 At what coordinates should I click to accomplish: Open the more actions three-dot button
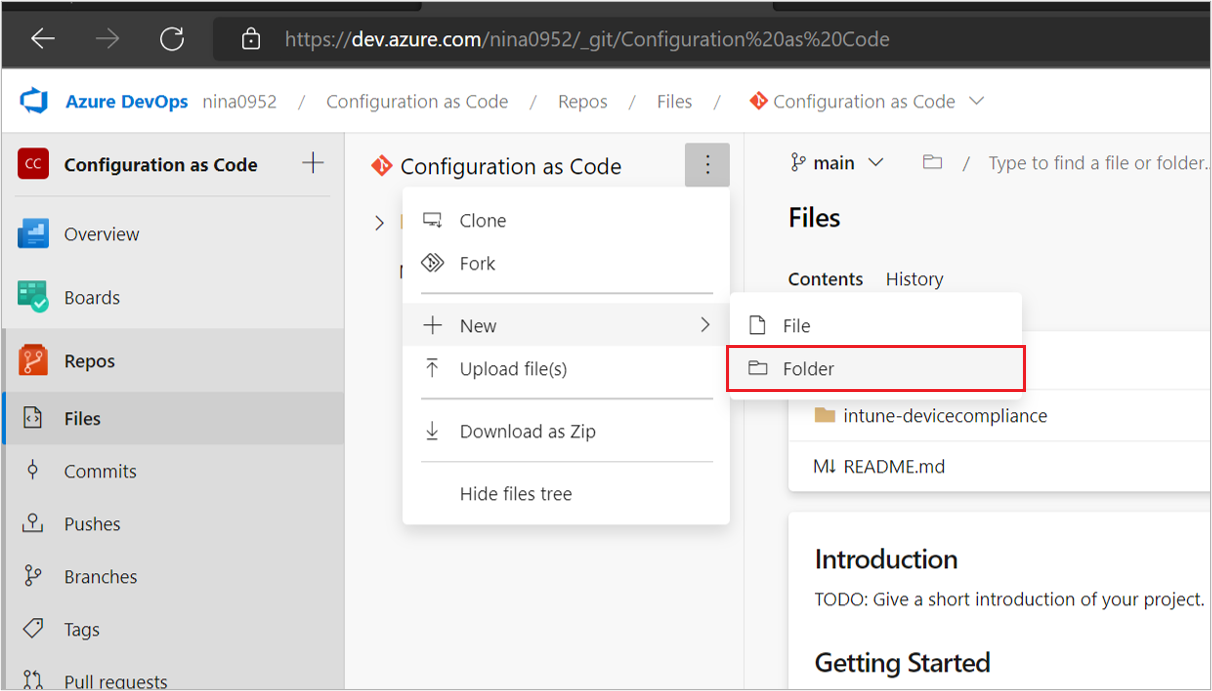pyautogui.click(x=707, y=165)
